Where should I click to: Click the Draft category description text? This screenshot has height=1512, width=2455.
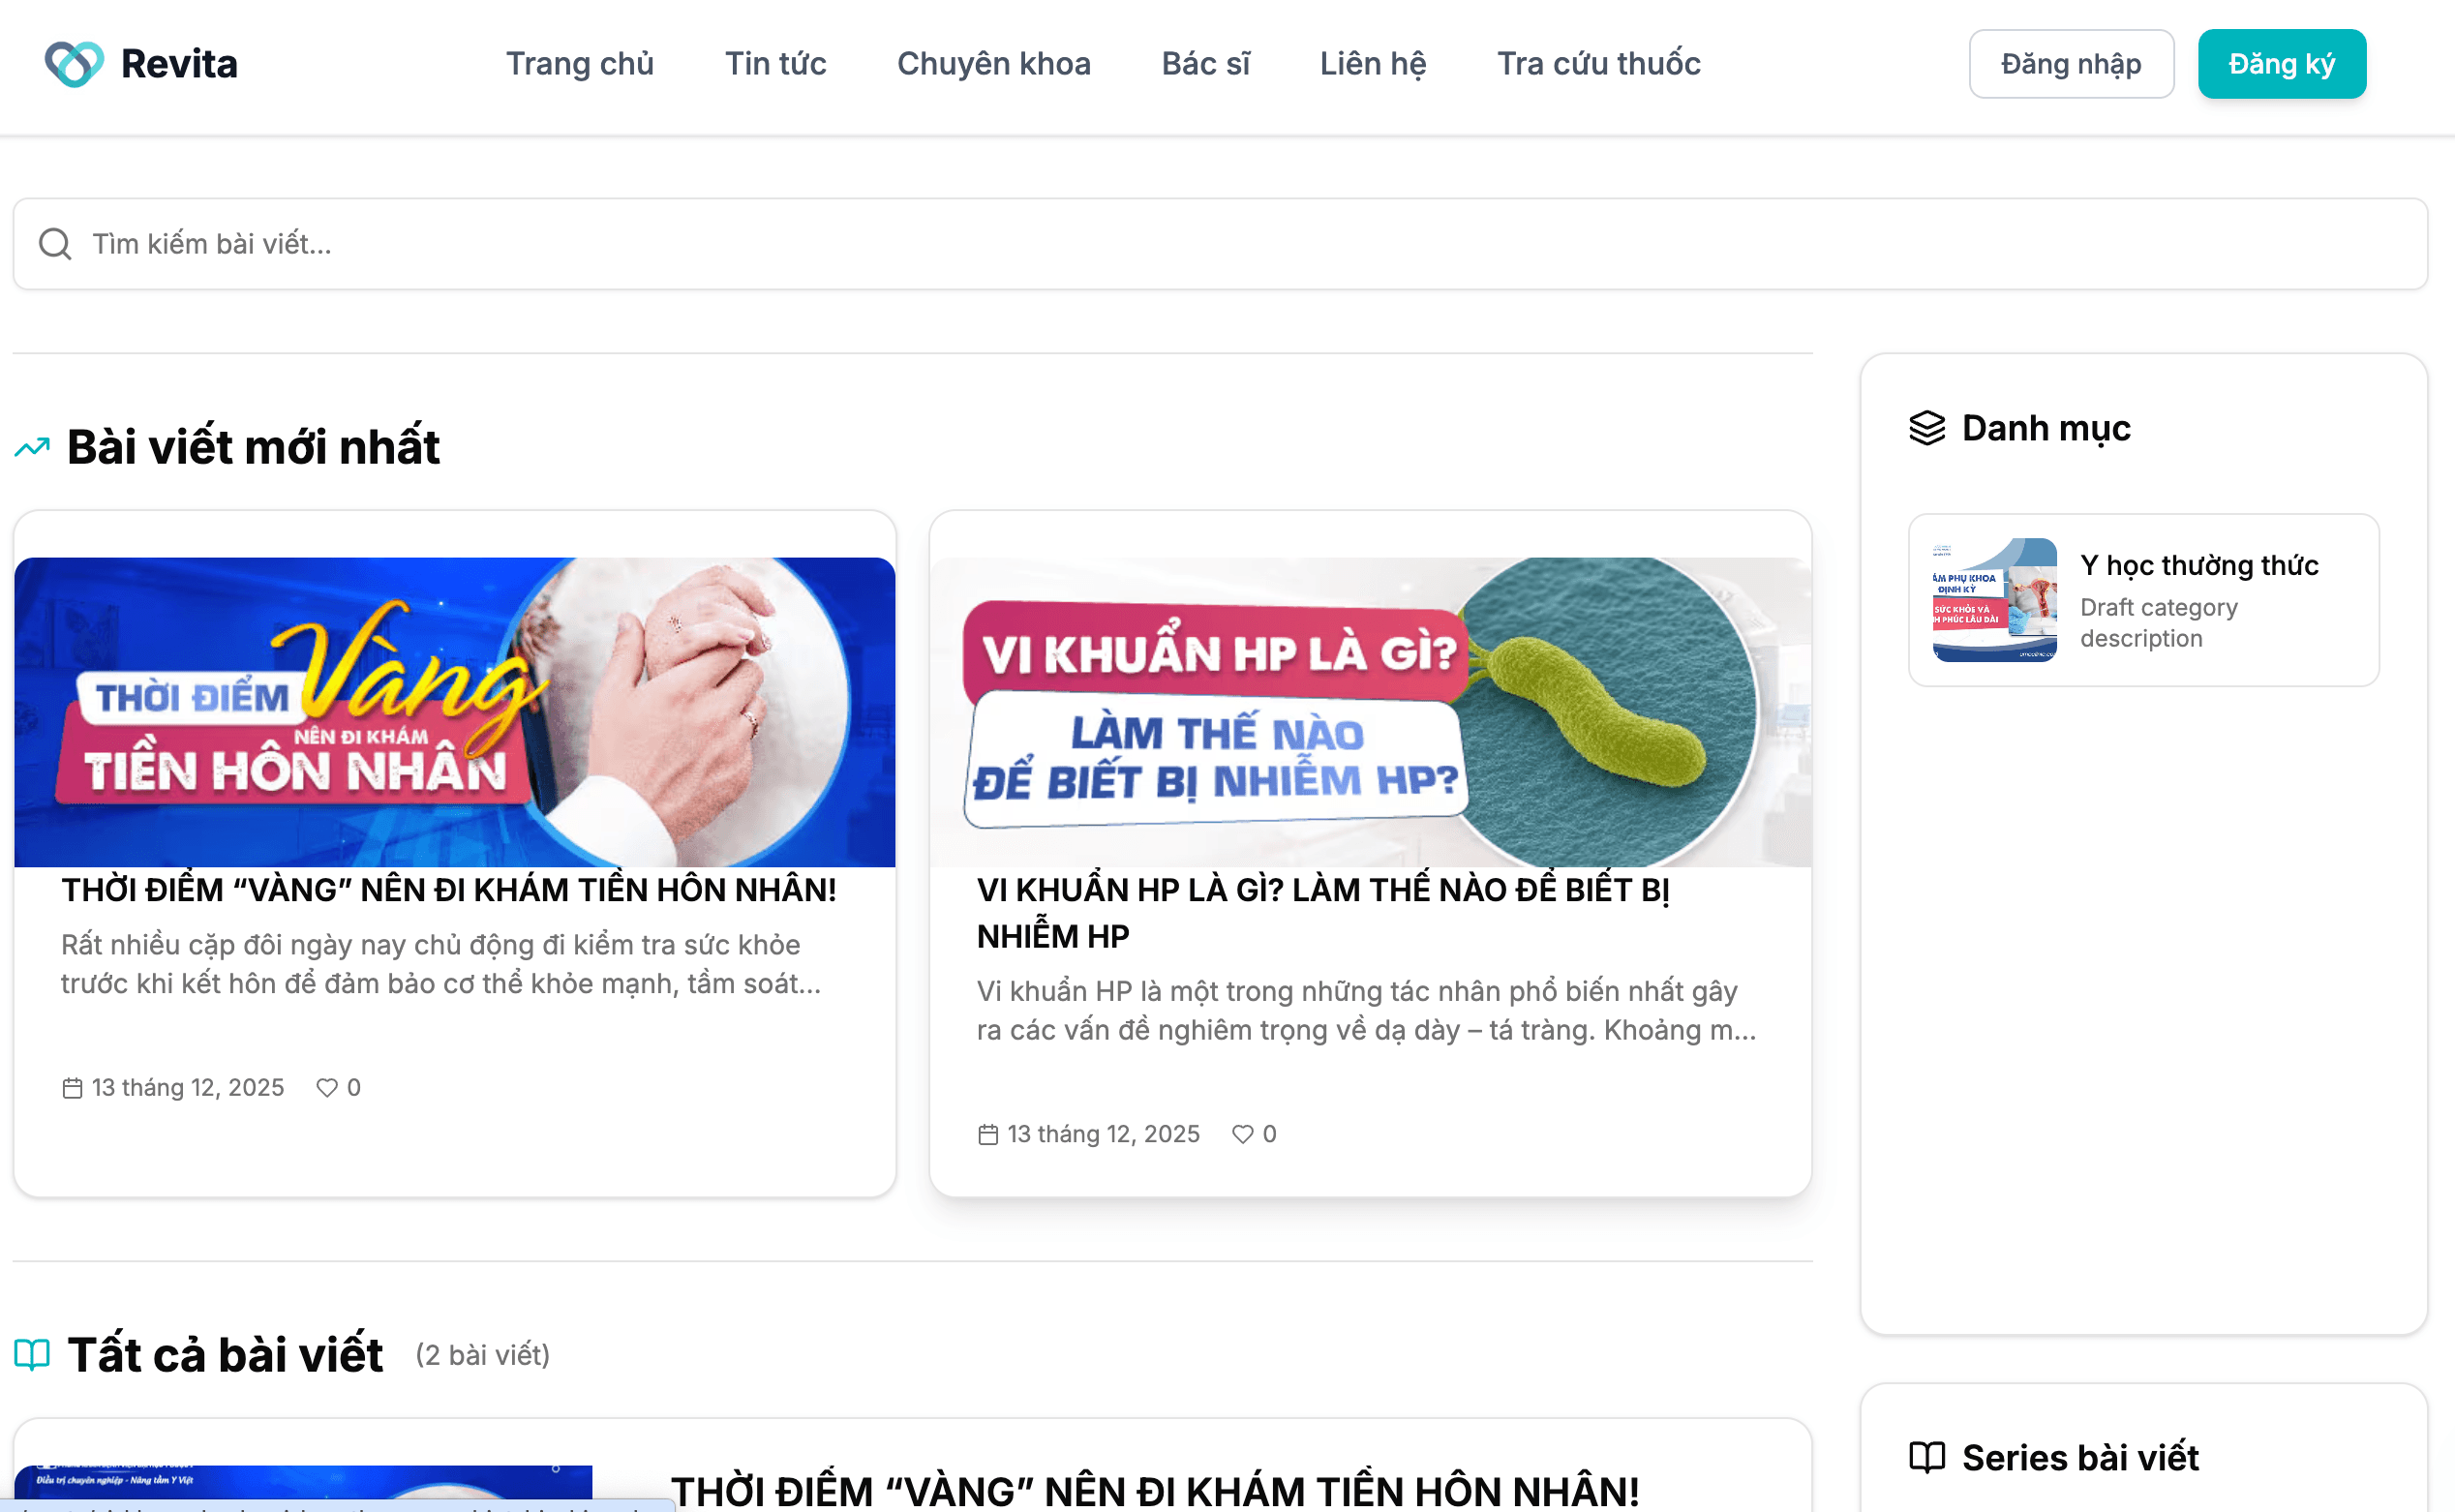(2158, 622)
